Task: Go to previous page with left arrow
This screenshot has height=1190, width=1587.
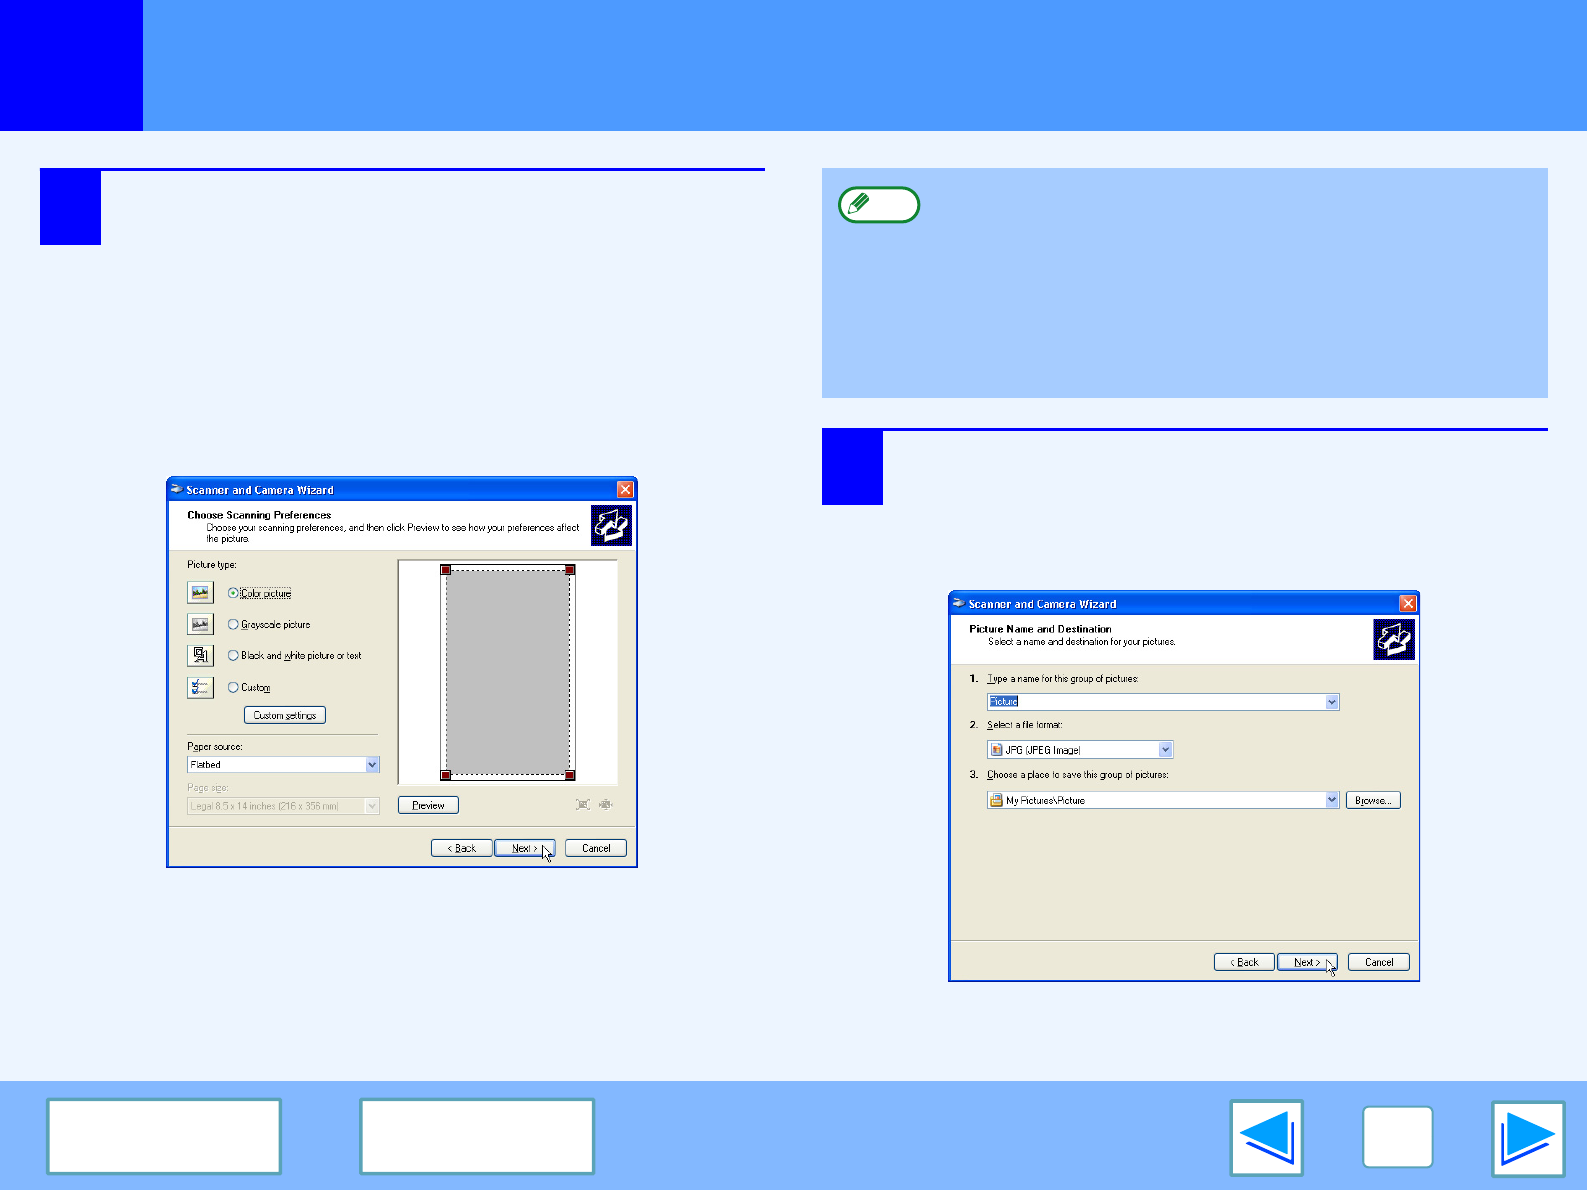Action: coord(1266,1137)
